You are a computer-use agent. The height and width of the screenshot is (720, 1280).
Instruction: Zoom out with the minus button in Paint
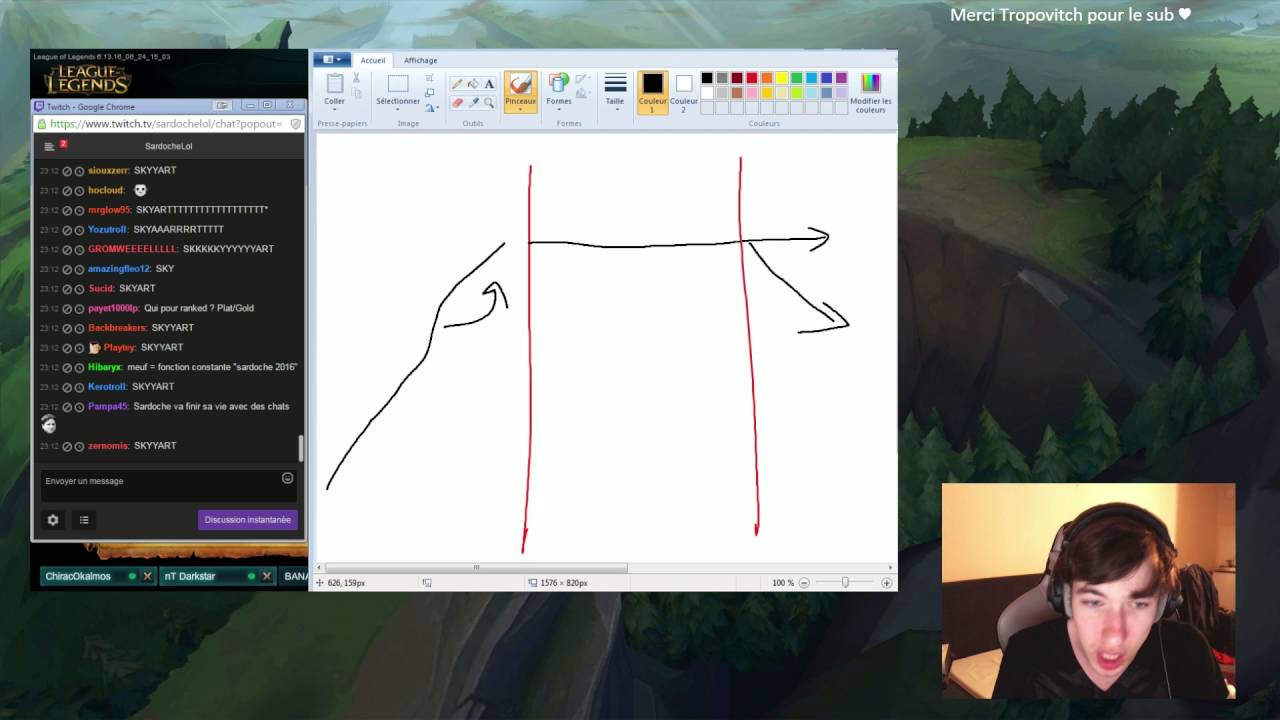(x=804, y=583)
